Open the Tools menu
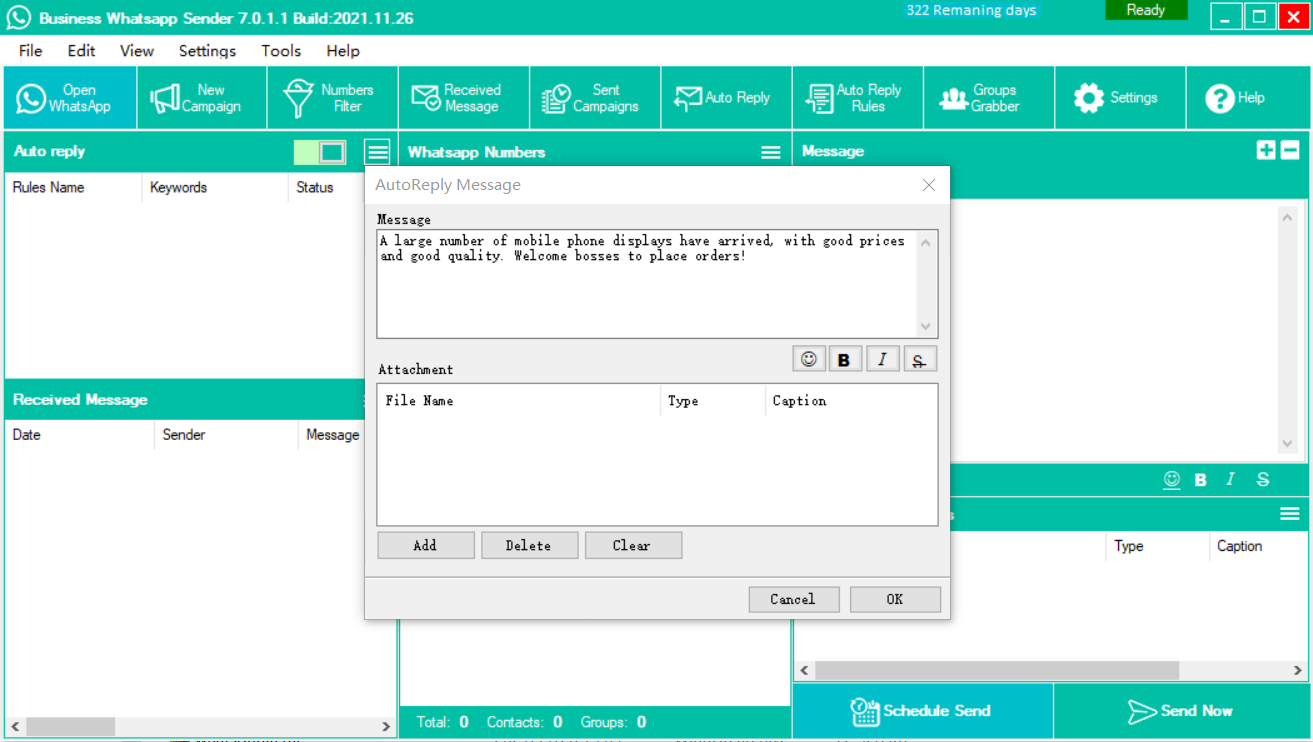This screenshot has width=1313, height=742. coord(281,51)
